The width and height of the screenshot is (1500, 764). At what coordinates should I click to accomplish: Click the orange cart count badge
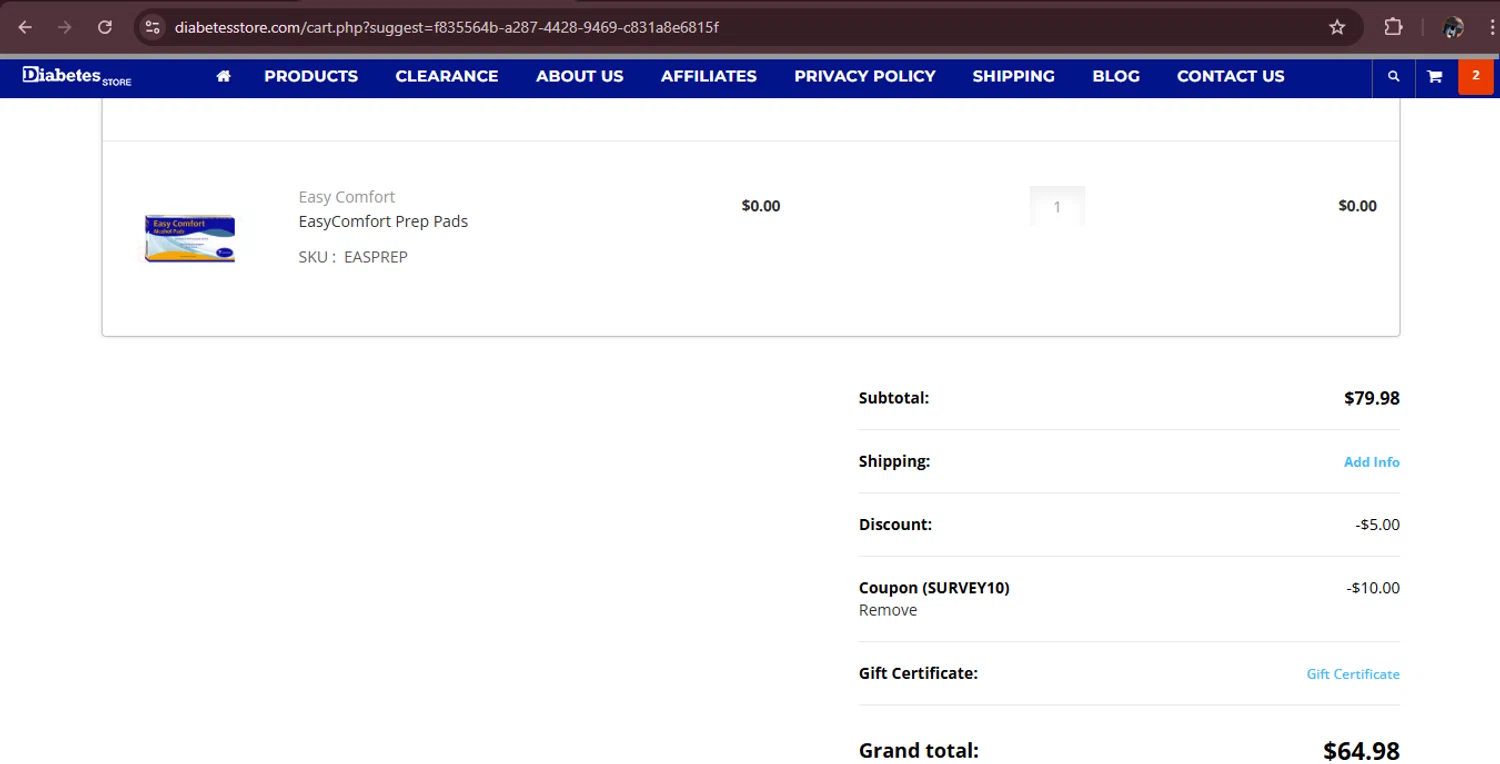tap(1475, 76)
